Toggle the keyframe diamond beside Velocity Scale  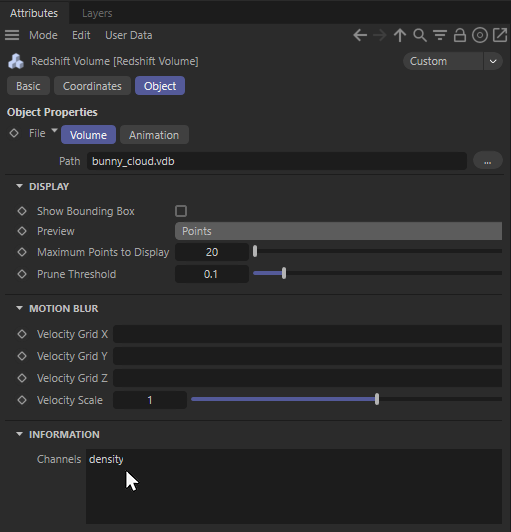pos(22,400)
